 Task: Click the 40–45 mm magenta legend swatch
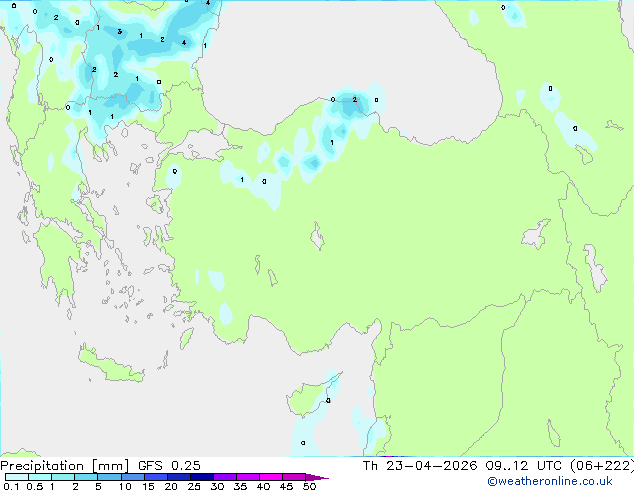pyautogui.click(x=271, y=477)
